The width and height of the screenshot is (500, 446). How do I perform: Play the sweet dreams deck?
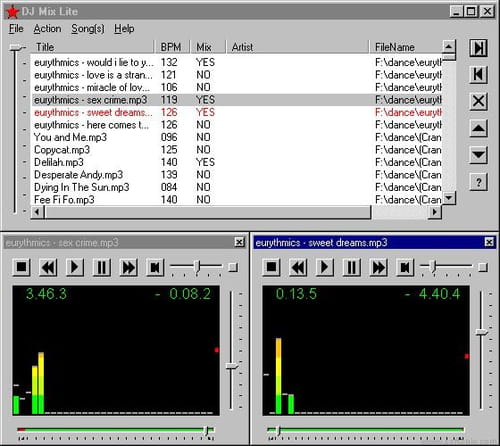[325, 267]
